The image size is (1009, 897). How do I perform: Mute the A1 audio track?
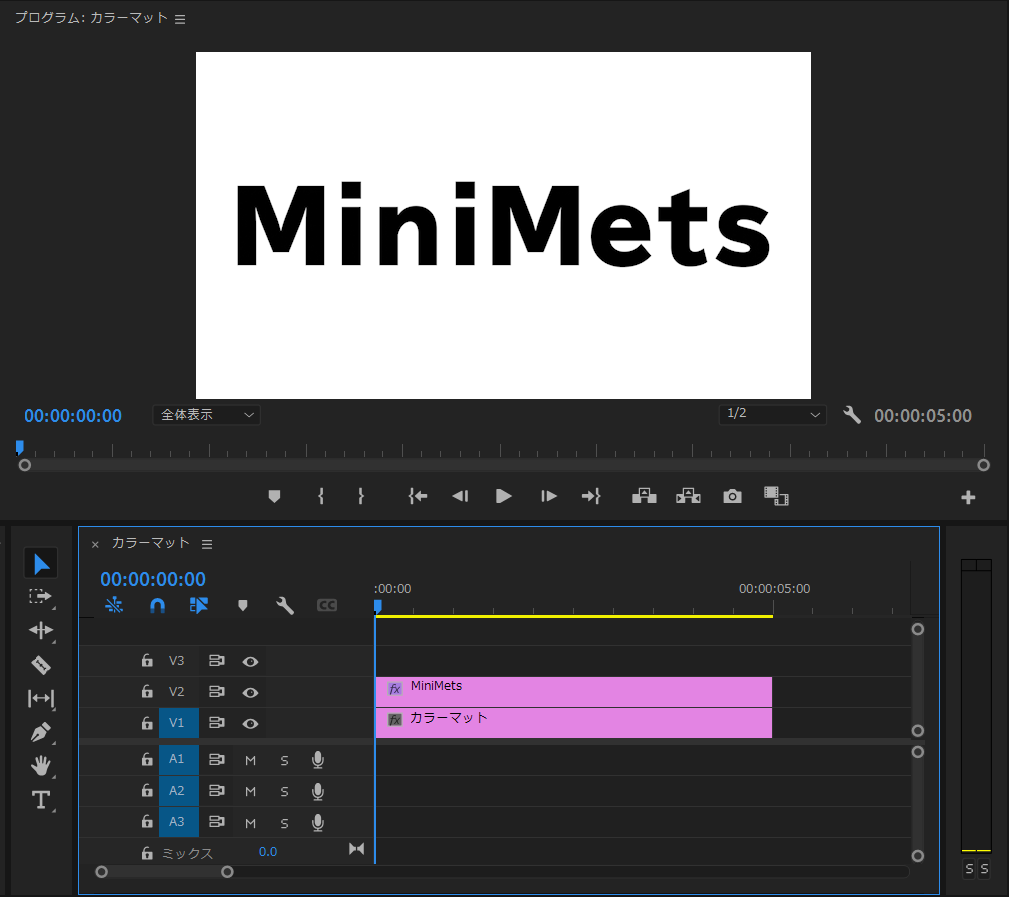click(249, 759)
